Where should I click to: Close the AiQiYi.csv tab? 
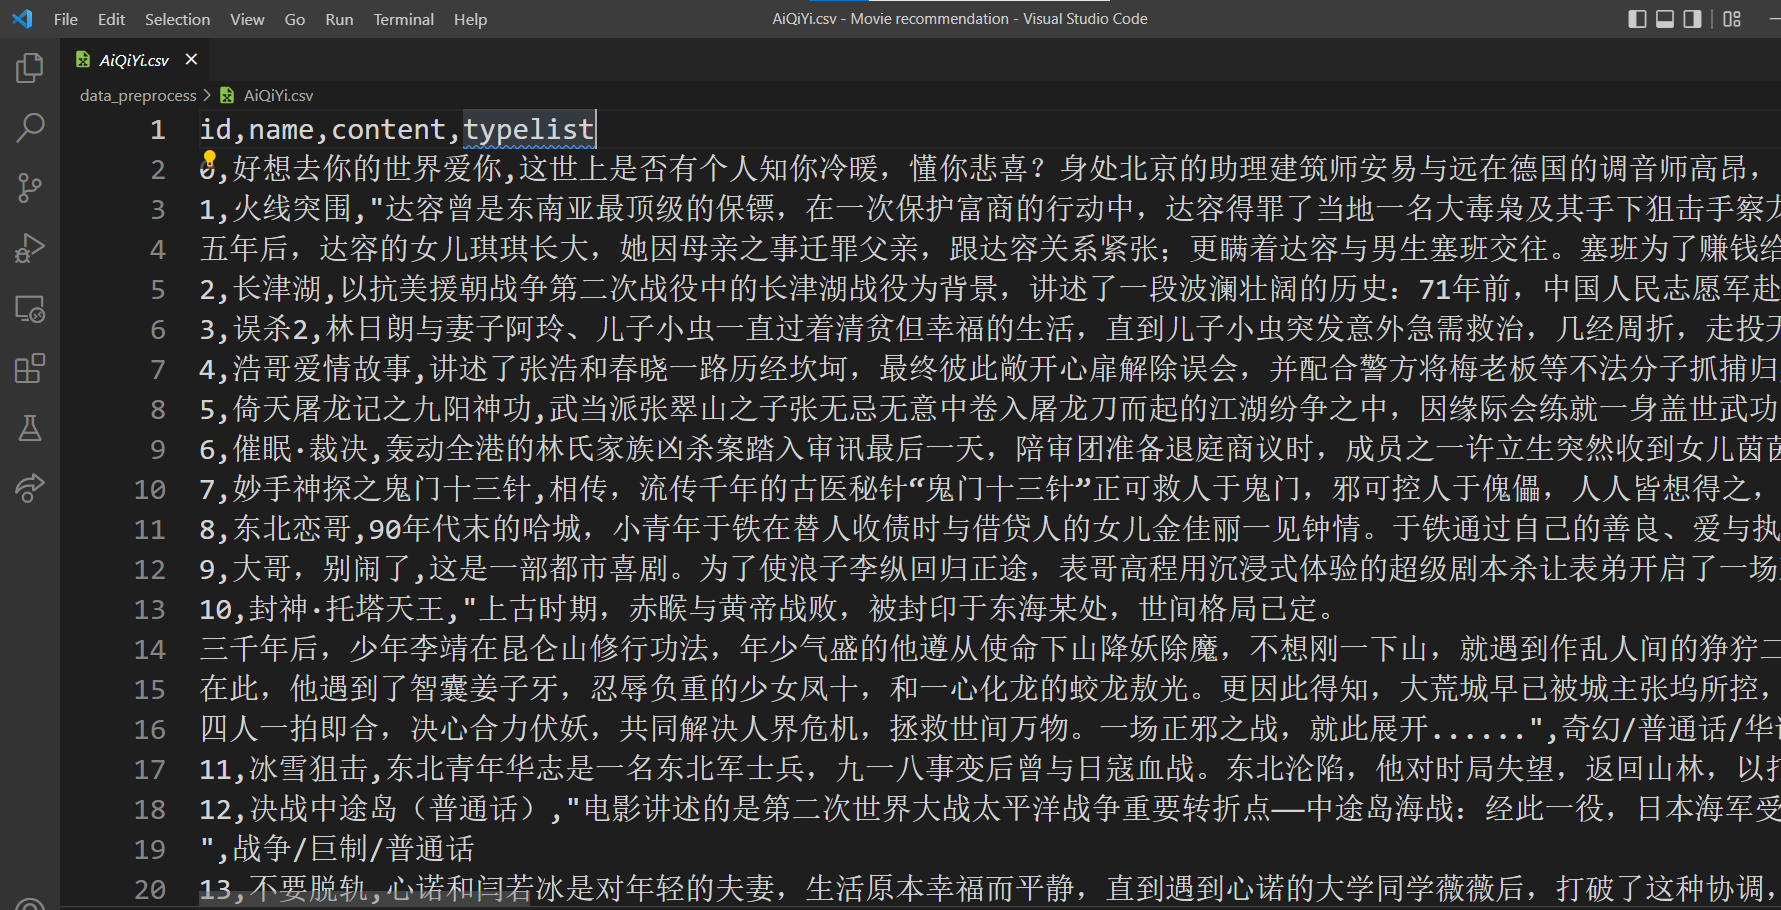(191, 60)
